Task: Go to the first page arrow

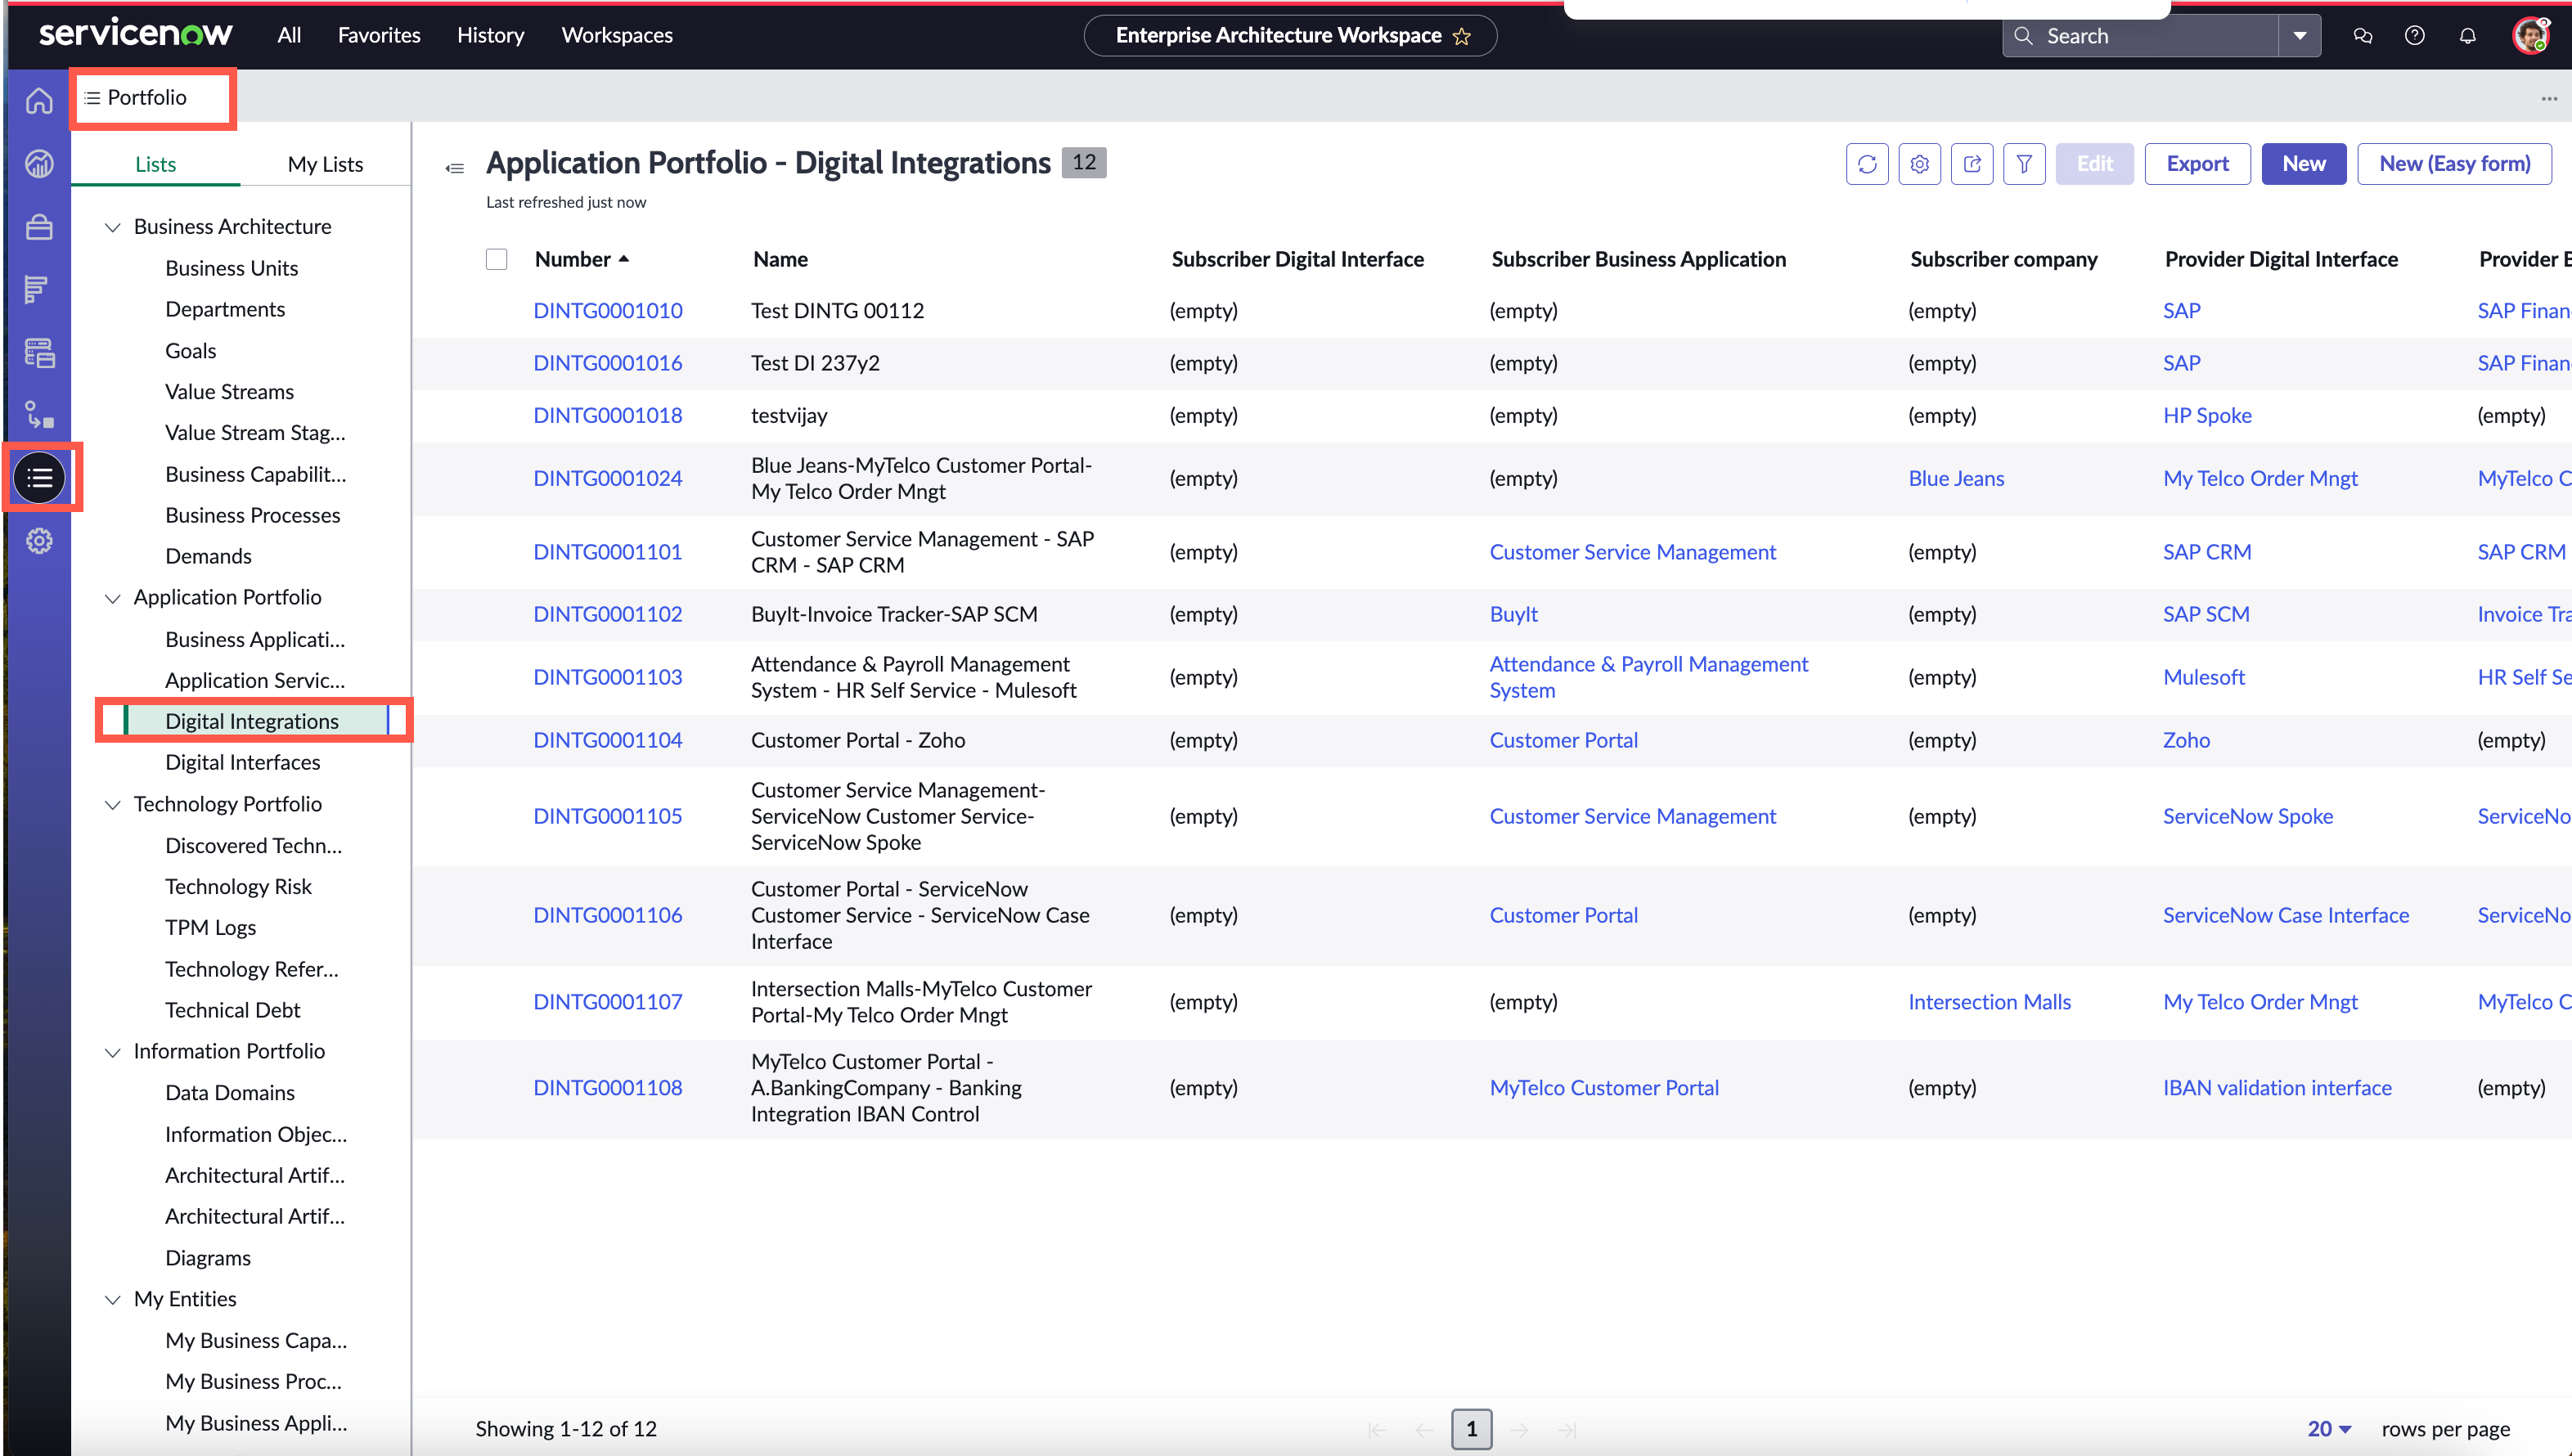Action: pos(1377,1430)
